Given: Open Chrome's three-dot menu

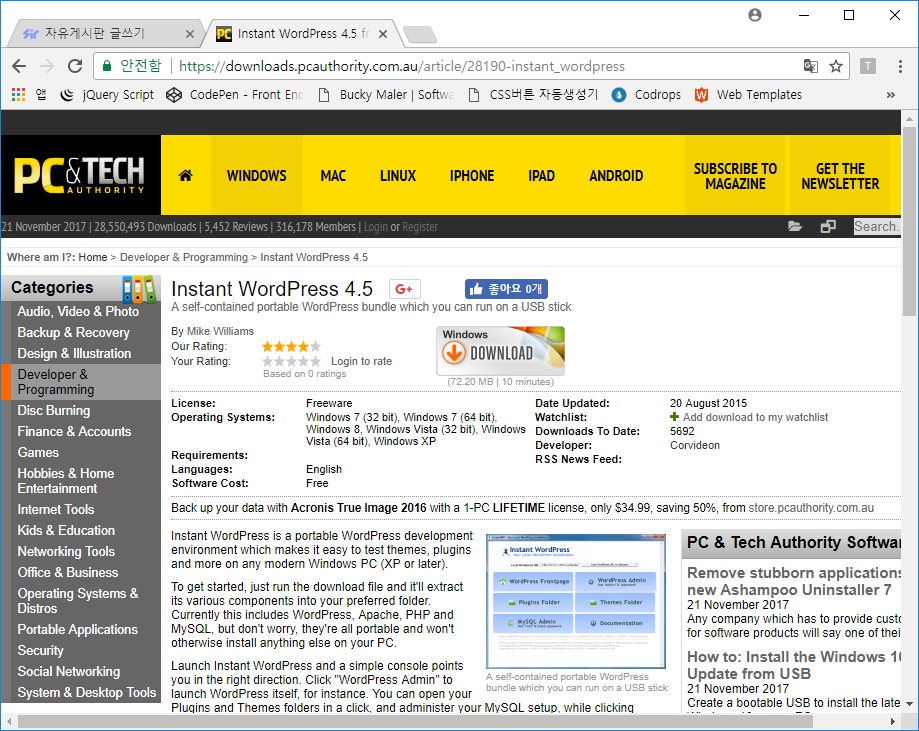Looking at the screenshot, I should (x=897, y=66).
